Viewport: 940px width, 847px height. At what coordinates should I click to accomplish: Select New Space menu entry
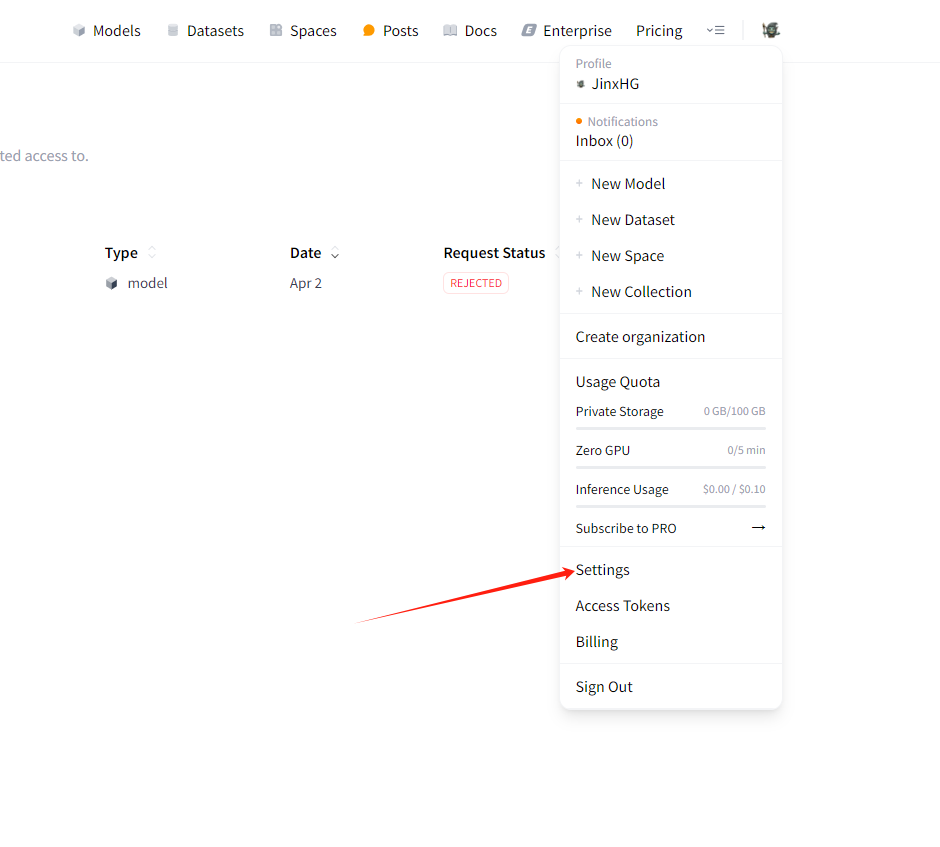pos(628,256)
